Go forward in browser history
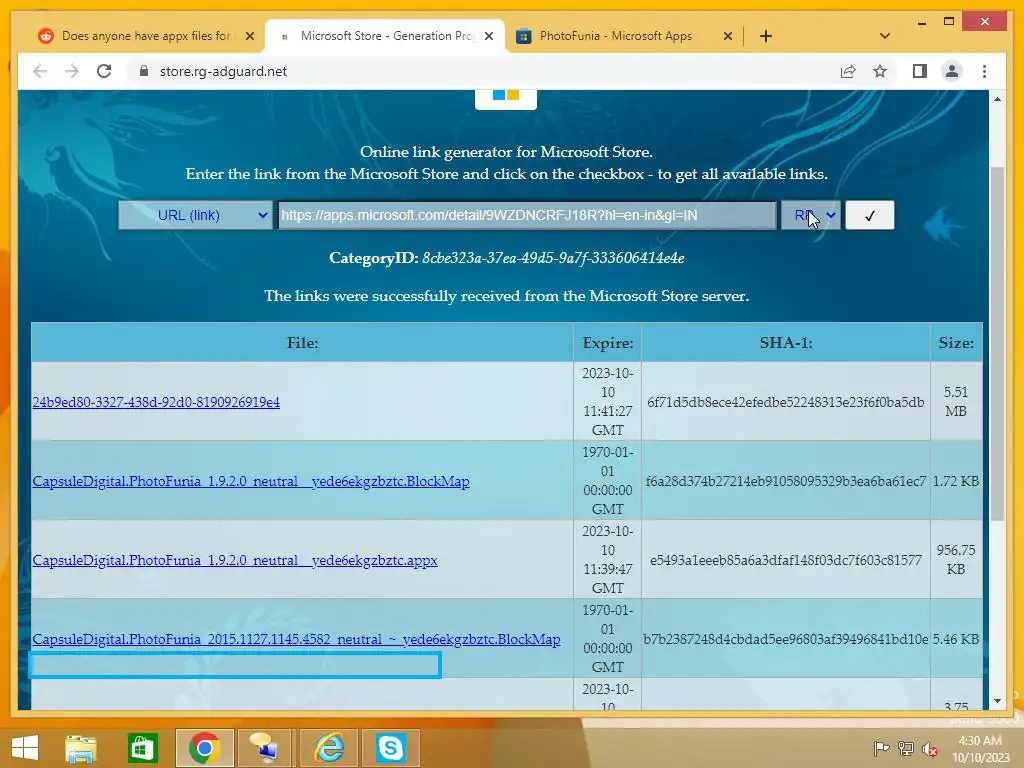 tap(72, 71)
